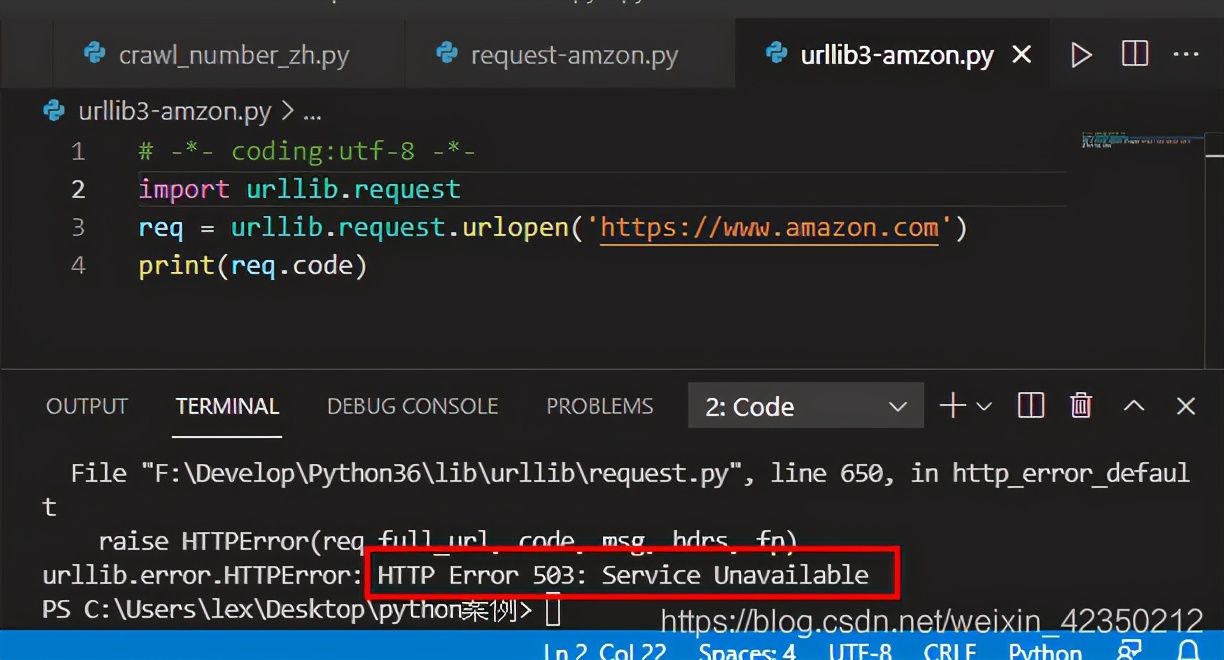Open more editor actions with the ellipsis icon
Viewport: 1224px width, 660px height.
[x=1186, y=55]
